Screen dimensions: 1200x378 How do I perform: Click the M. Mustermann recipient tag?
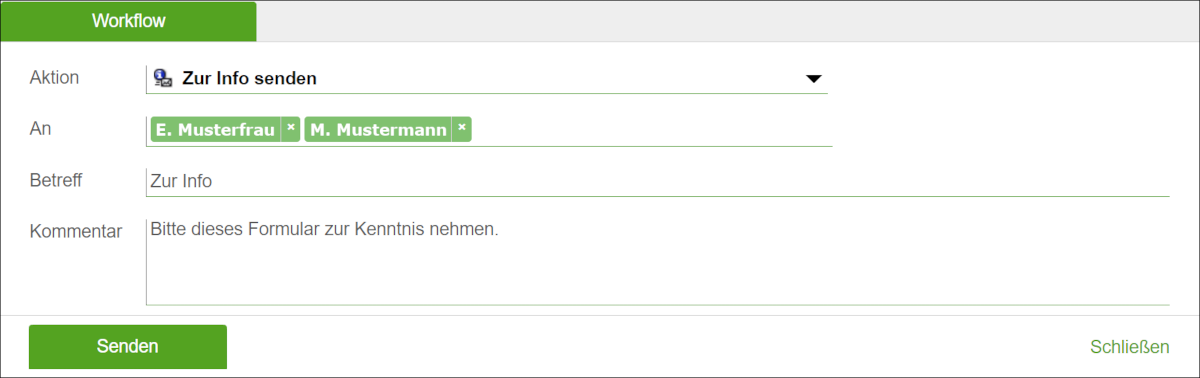coord(378,129)
